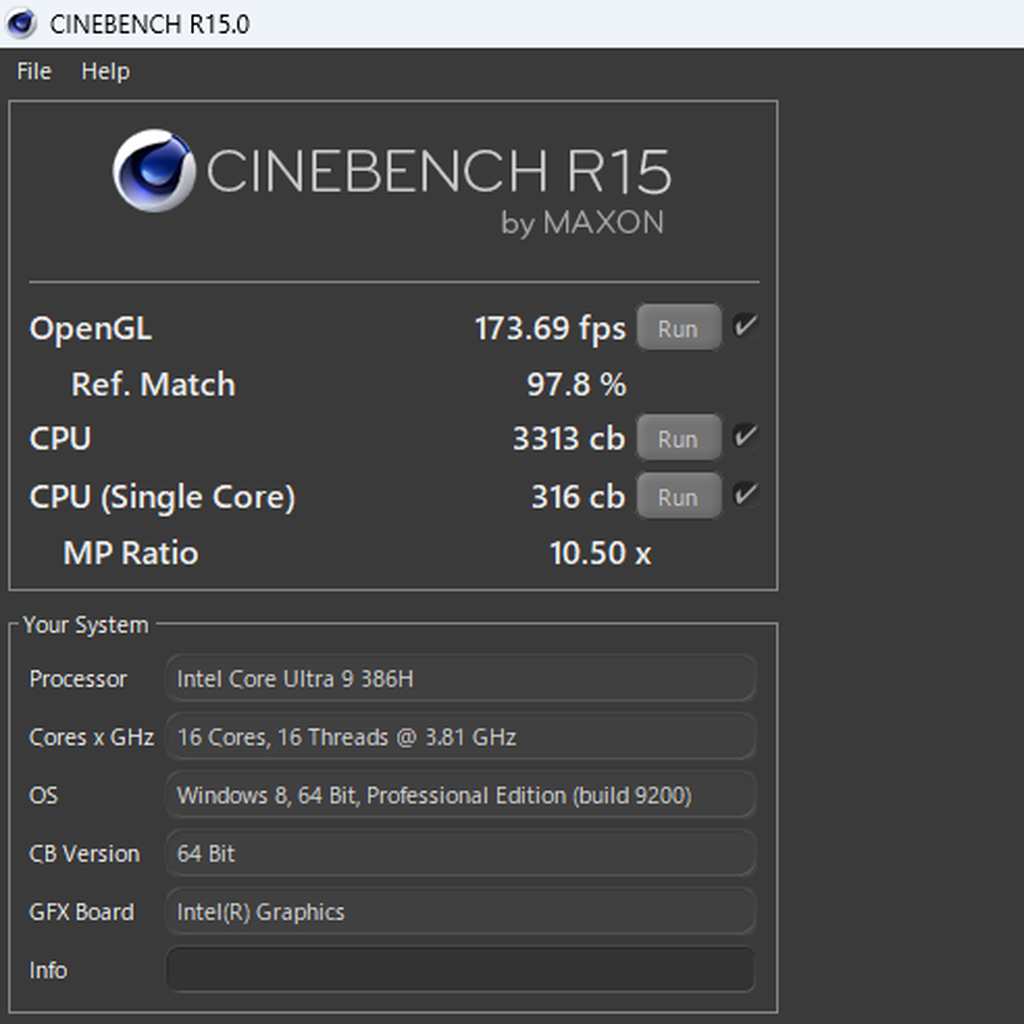Click the MP Ratio label
Viewport: 1024px width, 1024px height.
(131, 552)
